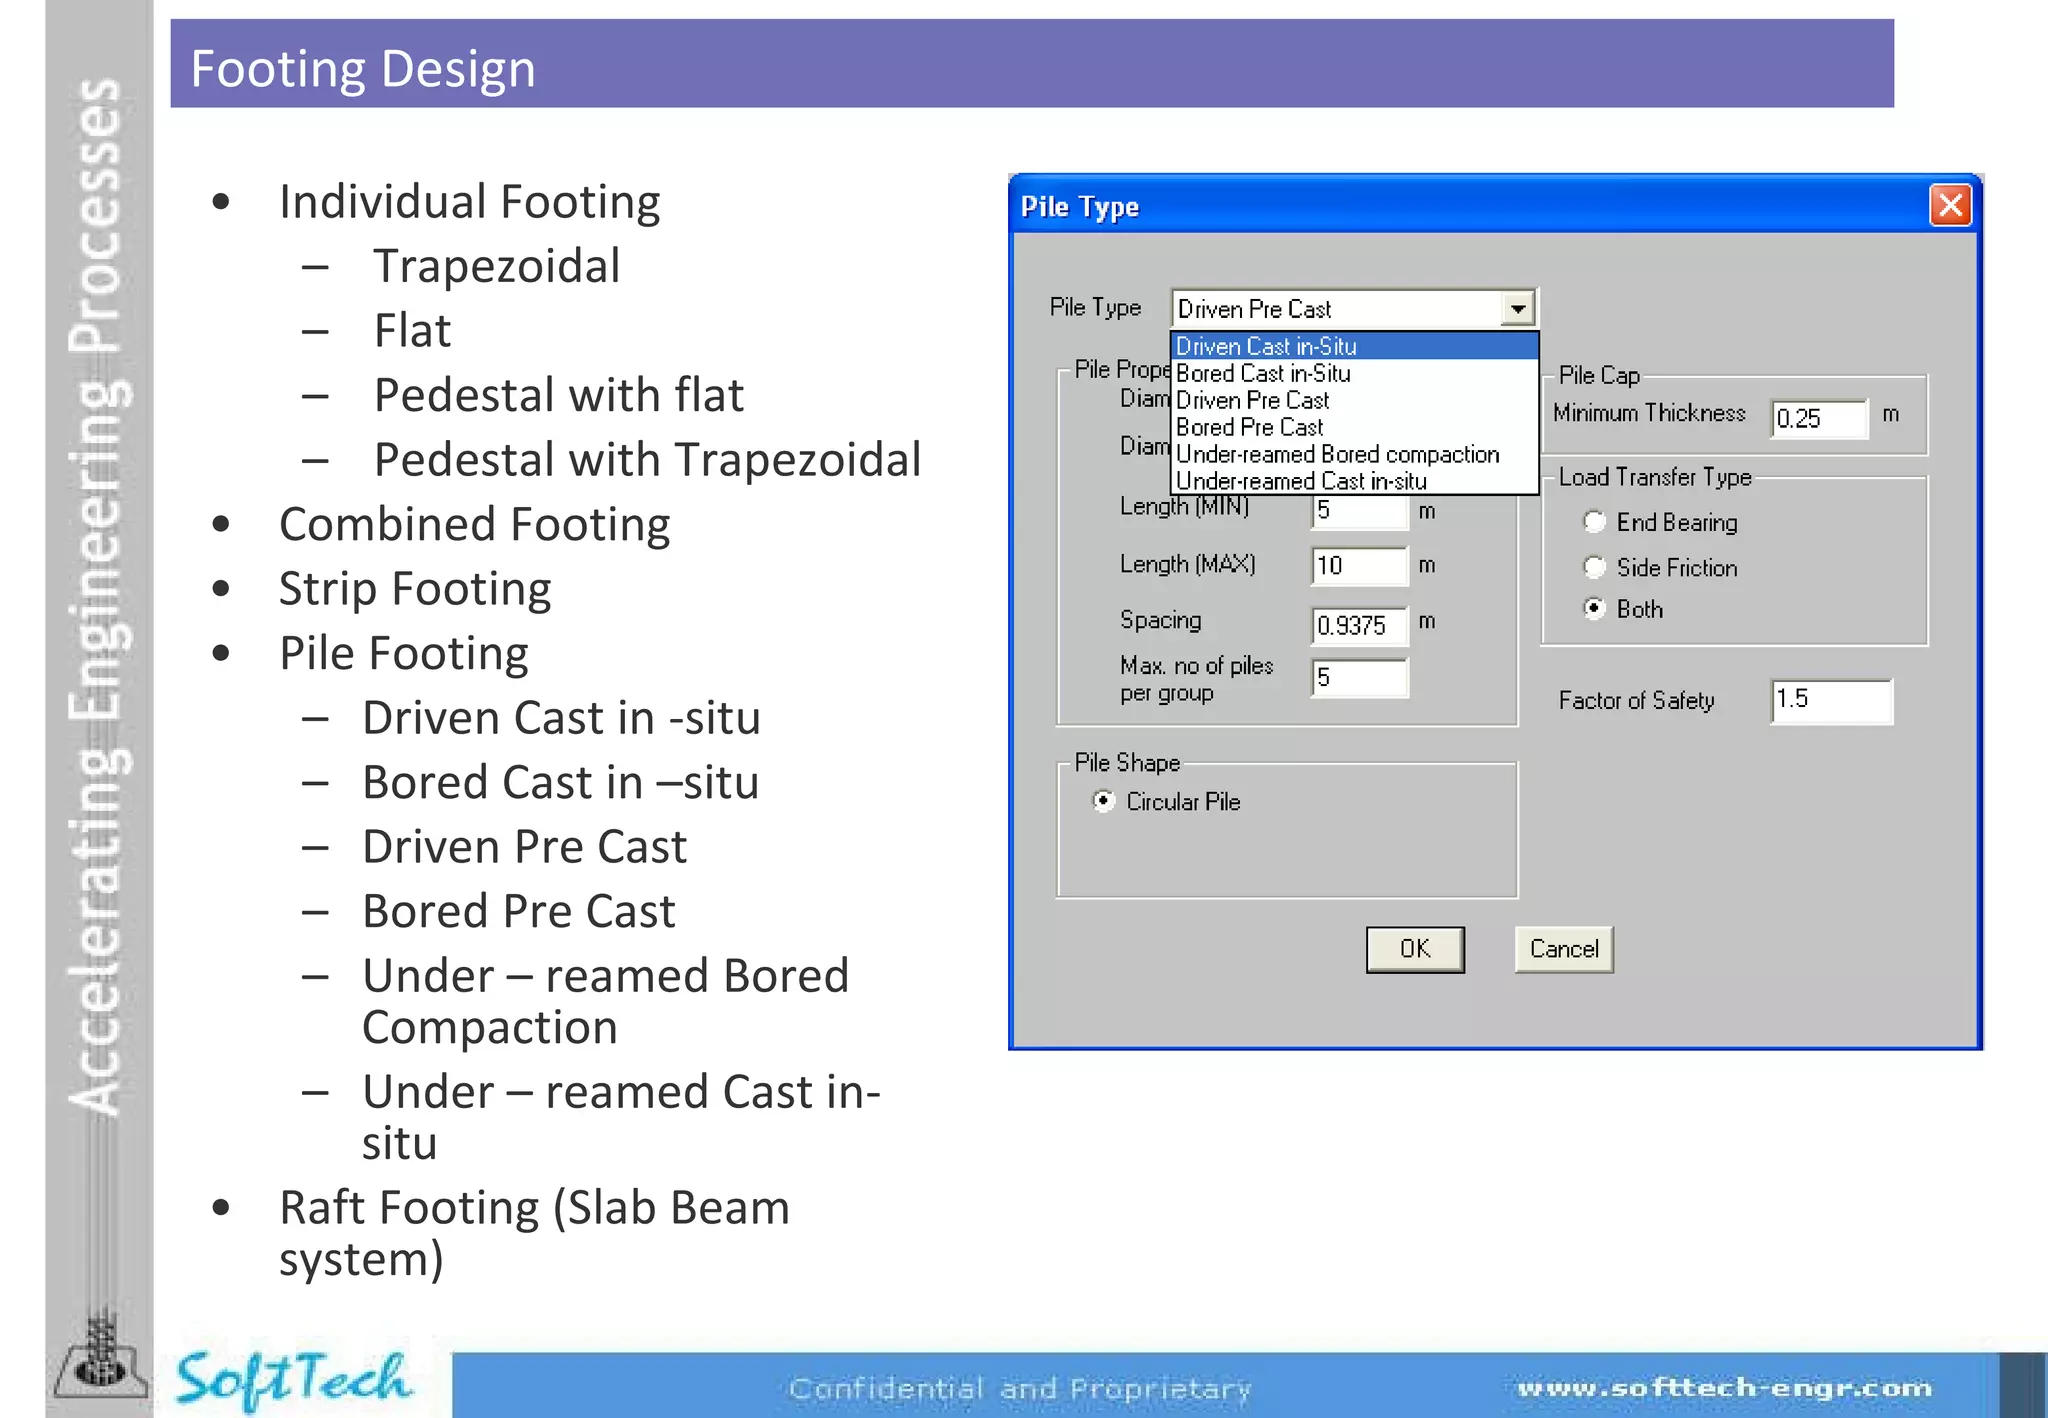
Task: Select End Bearing radio button
Action: 1595,522
